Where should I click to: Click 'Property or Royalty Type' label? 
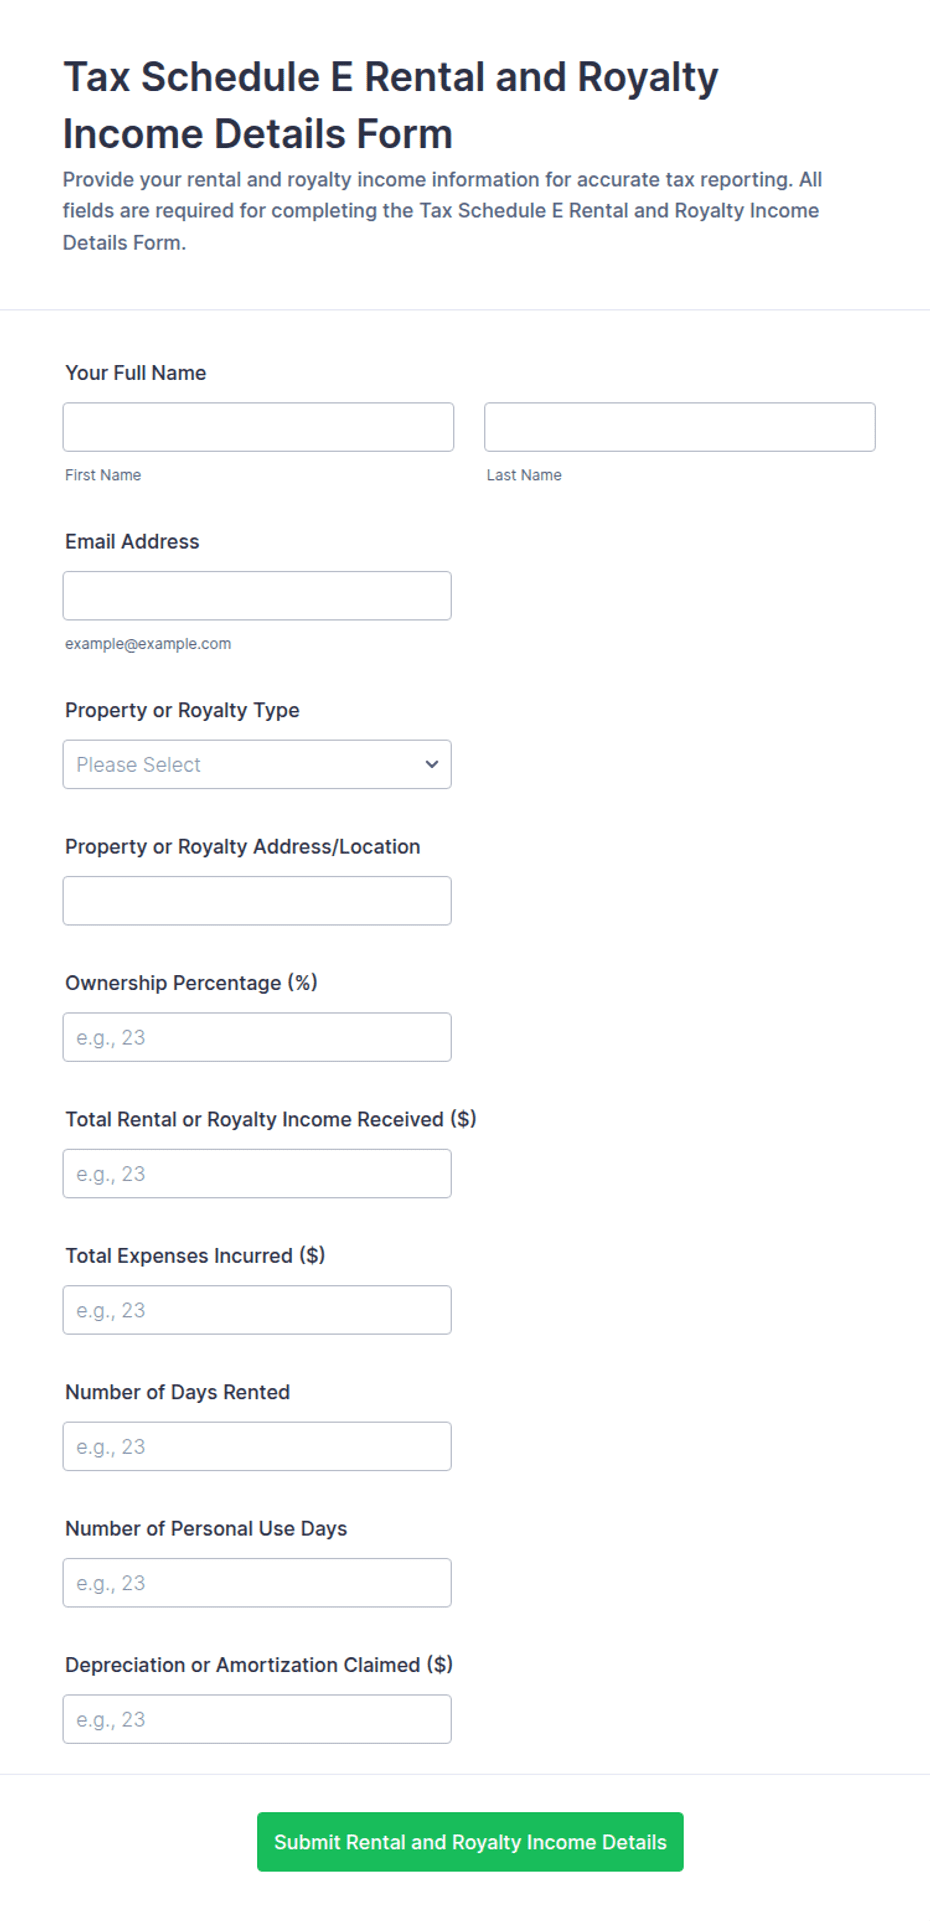pyautogui.click(x=182, y=710)
